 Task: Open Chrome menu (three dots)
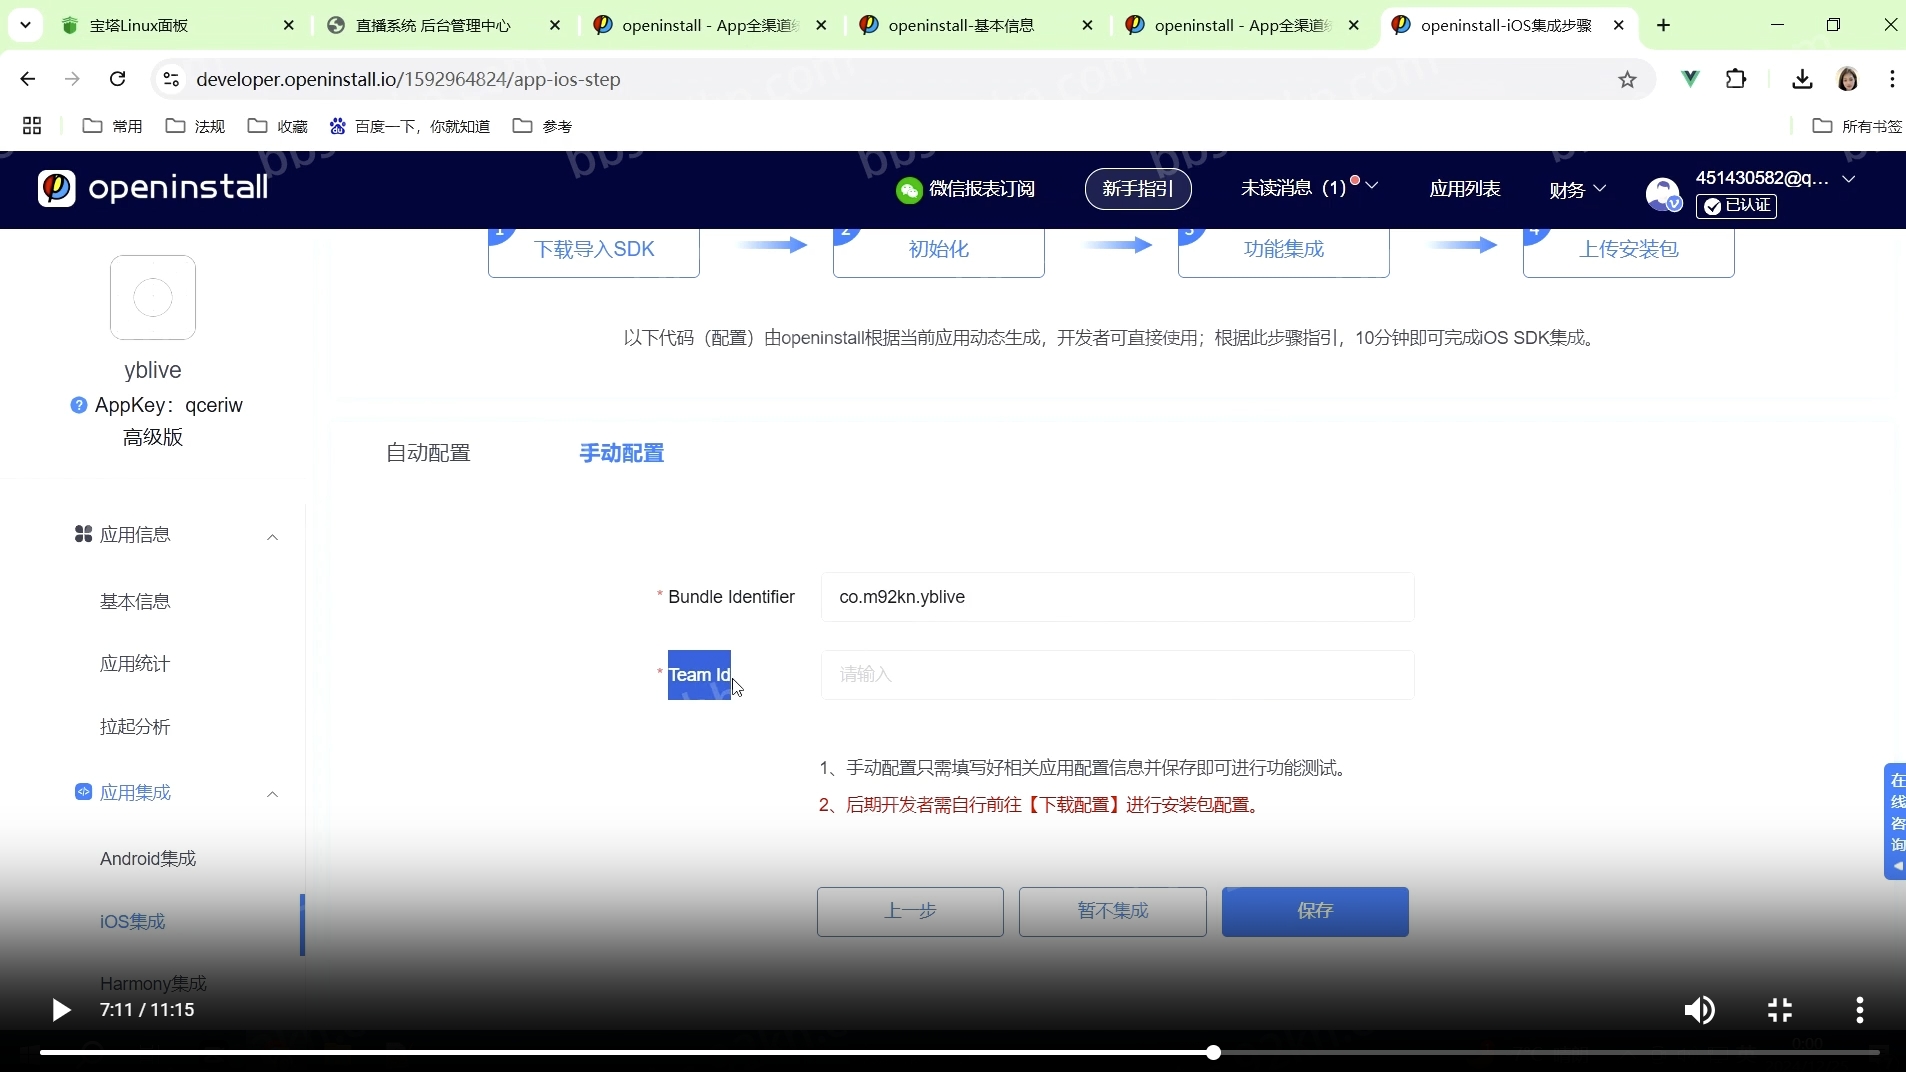pos(1892,79)
